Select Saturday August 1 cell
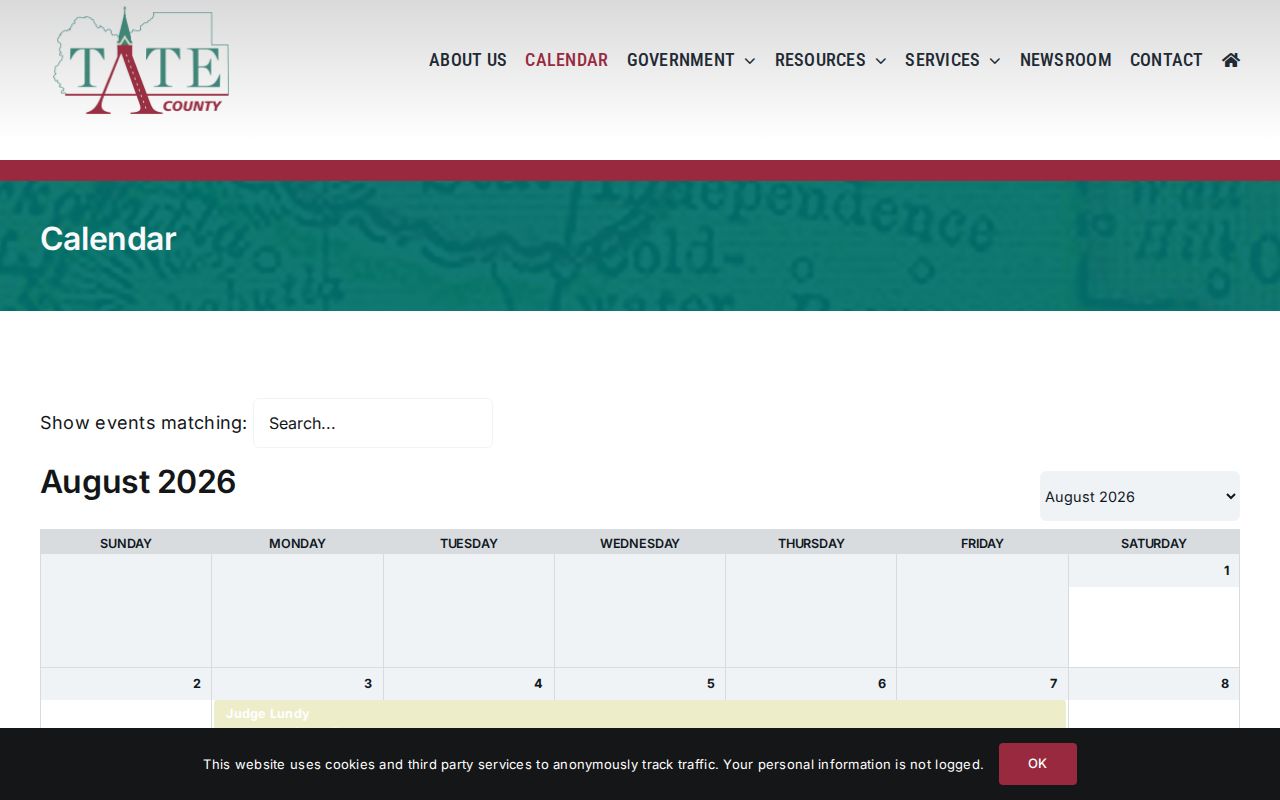The height and width of the screenshot is (800, 1280). pos(1154,611)
